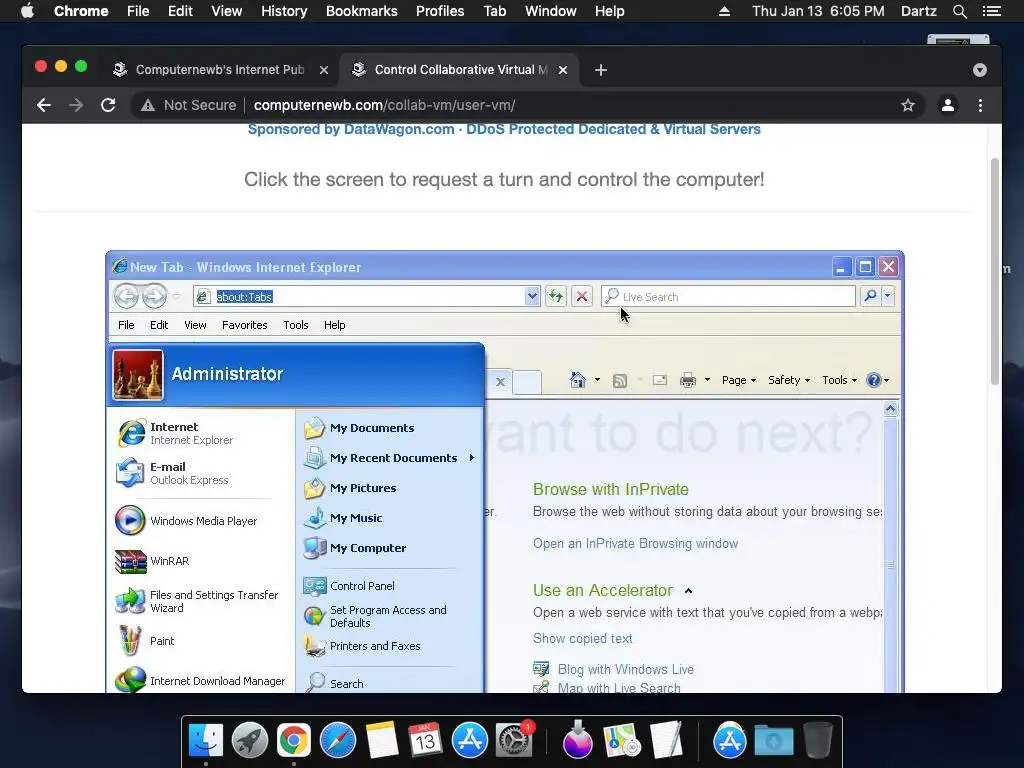
Task: Open System Preferences from the Dock
Action: 514,740
